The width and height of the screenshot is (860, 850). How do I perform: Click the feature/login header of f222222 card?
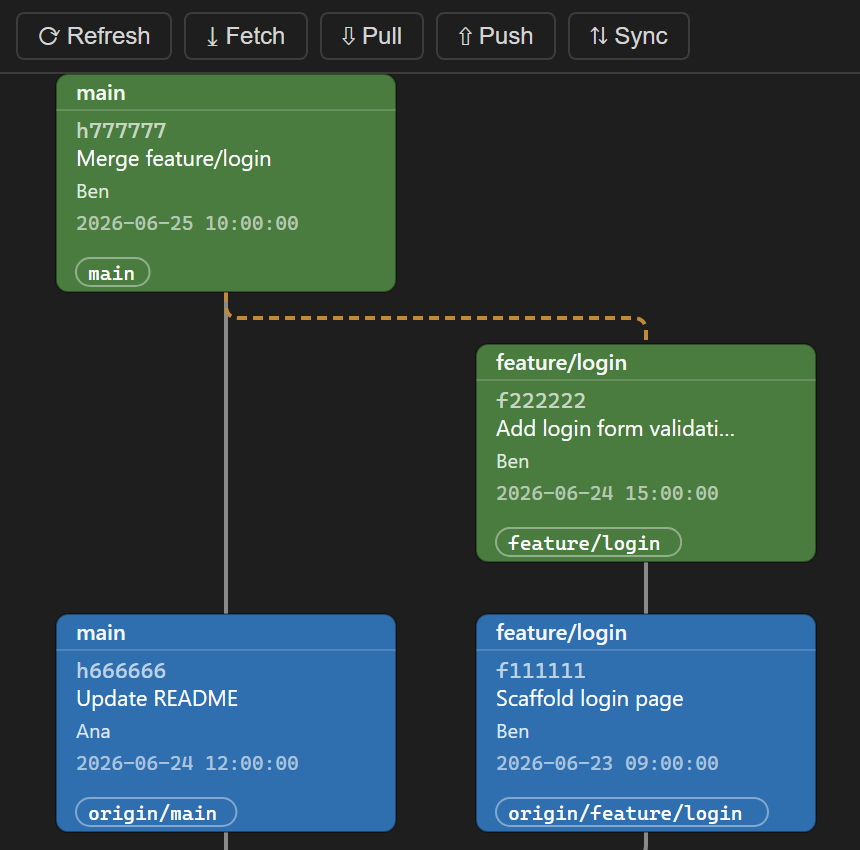point(646,362)
